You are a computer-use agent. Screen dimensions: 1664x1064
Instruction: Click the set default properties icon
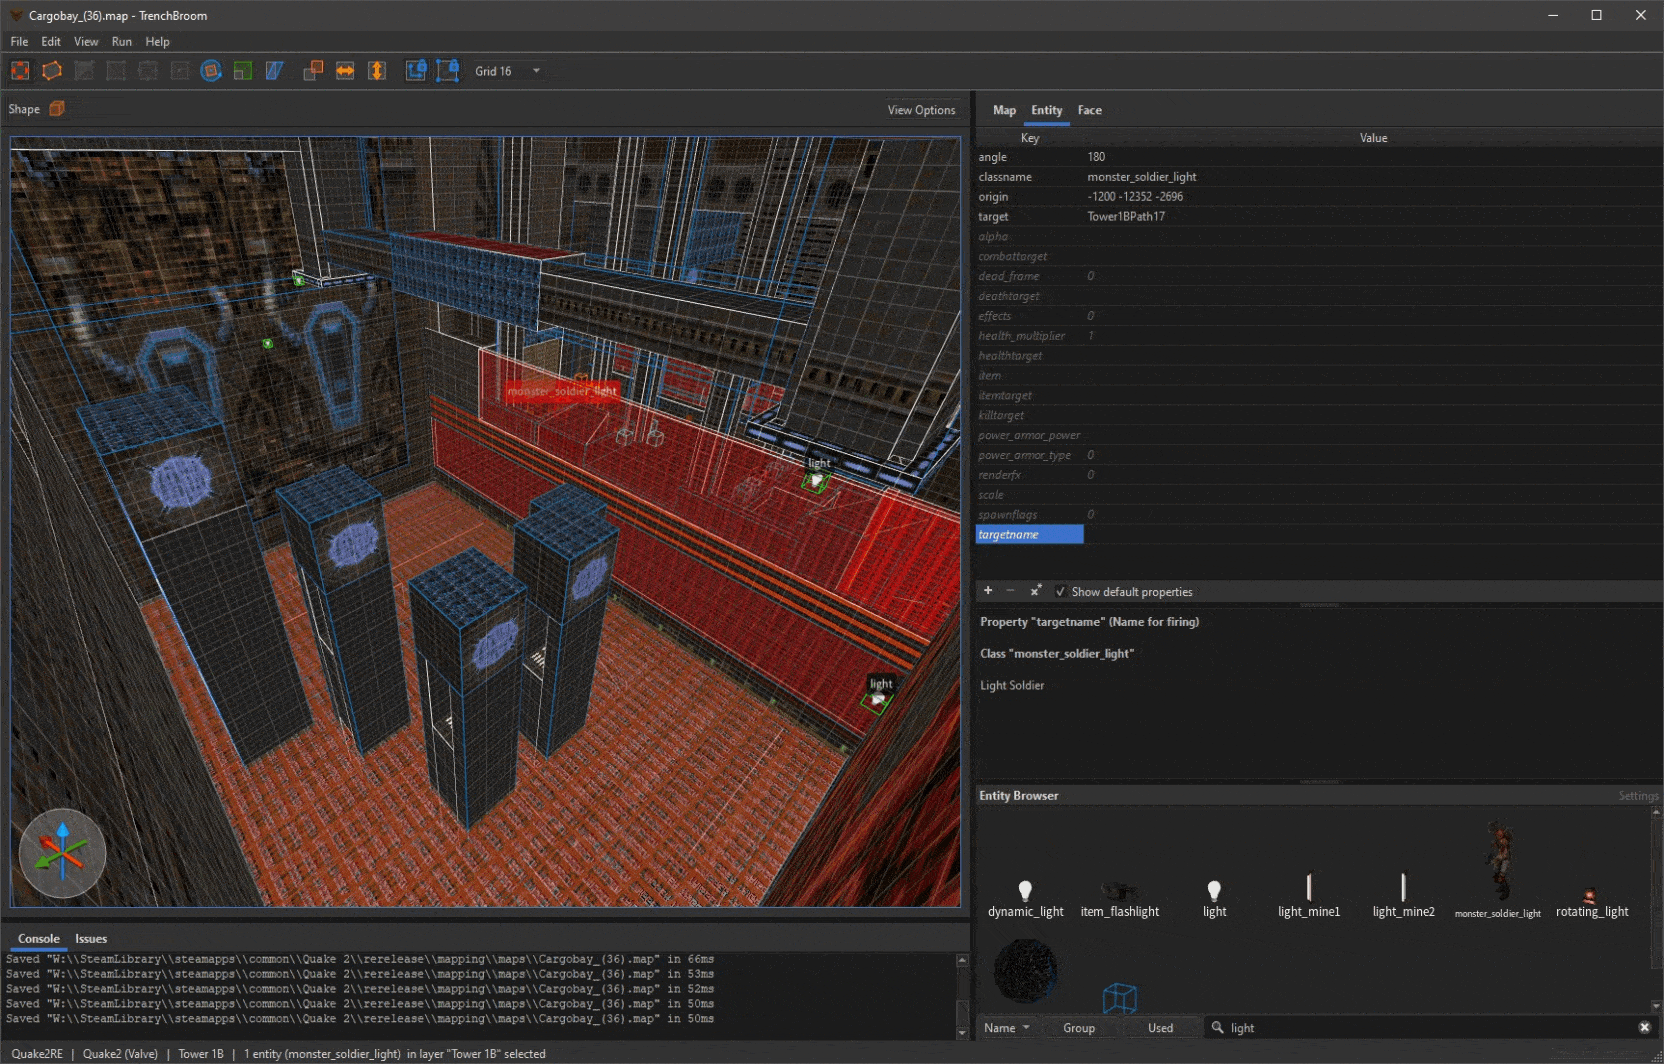coord(1036,591)
